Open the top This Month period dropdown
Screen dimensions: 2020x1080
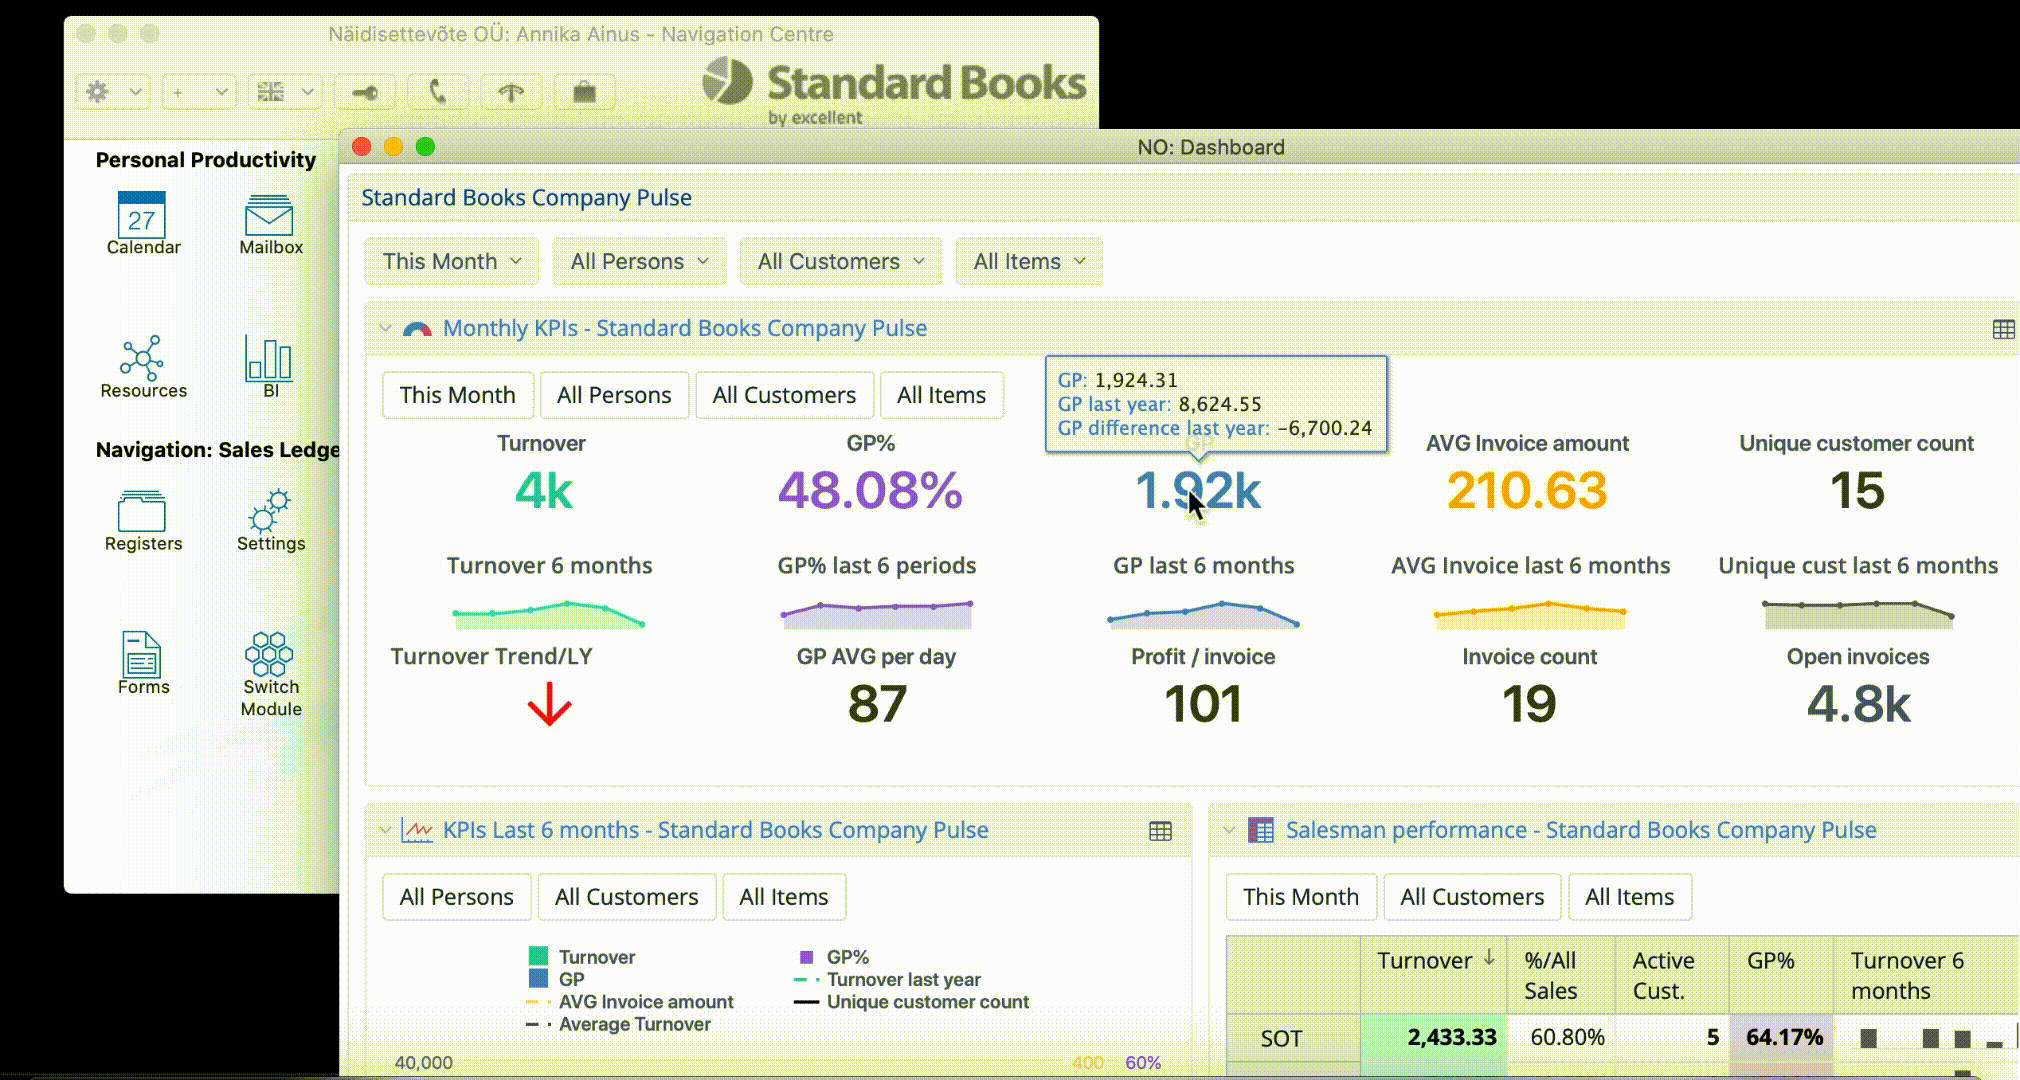pyautogui.click(x=452, y=261)
